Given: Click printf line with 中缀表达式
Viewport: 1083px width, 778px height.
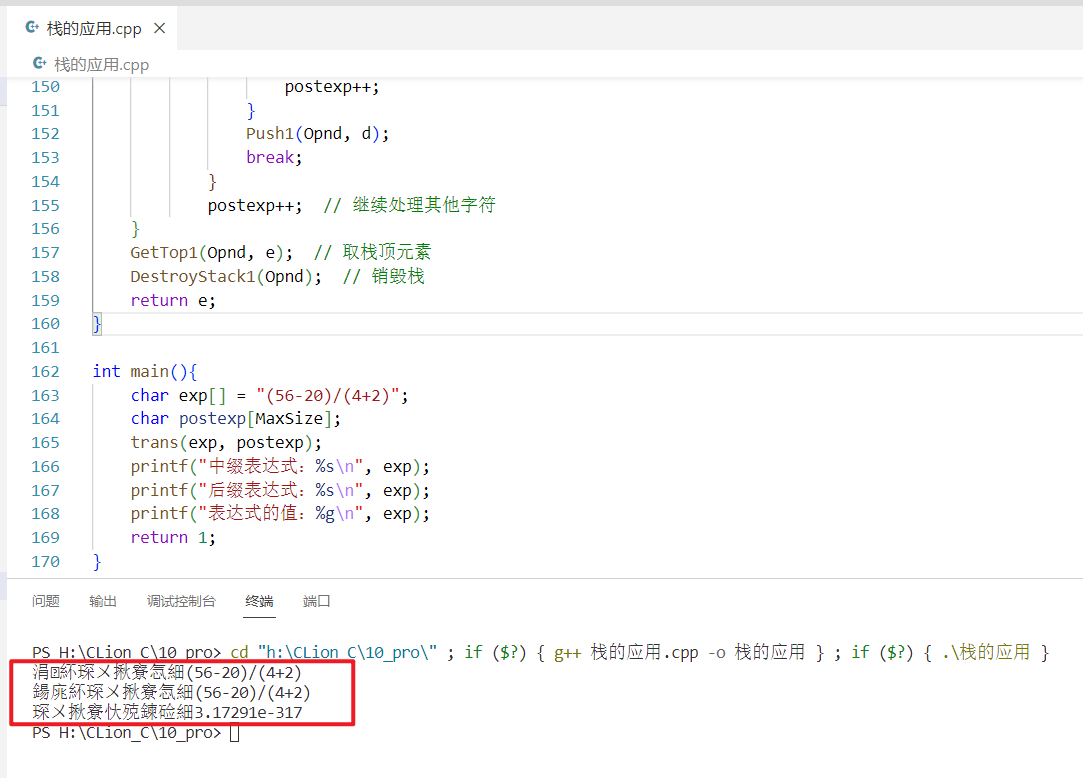Looking at the screenshot, I should (x=280, y=467).
